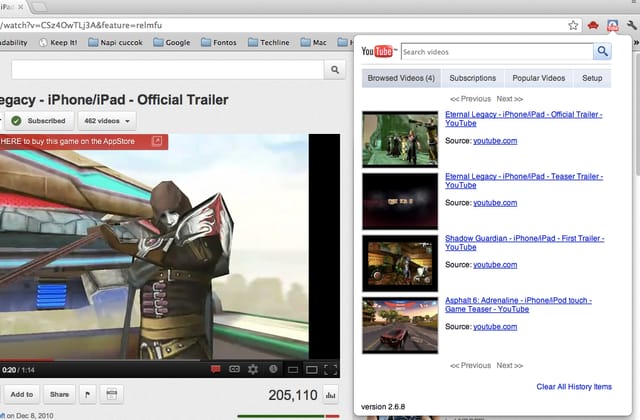This screenshot has width=640, height=420.
Task: Click the video progress bar
Action: click(x=170, y=360)
